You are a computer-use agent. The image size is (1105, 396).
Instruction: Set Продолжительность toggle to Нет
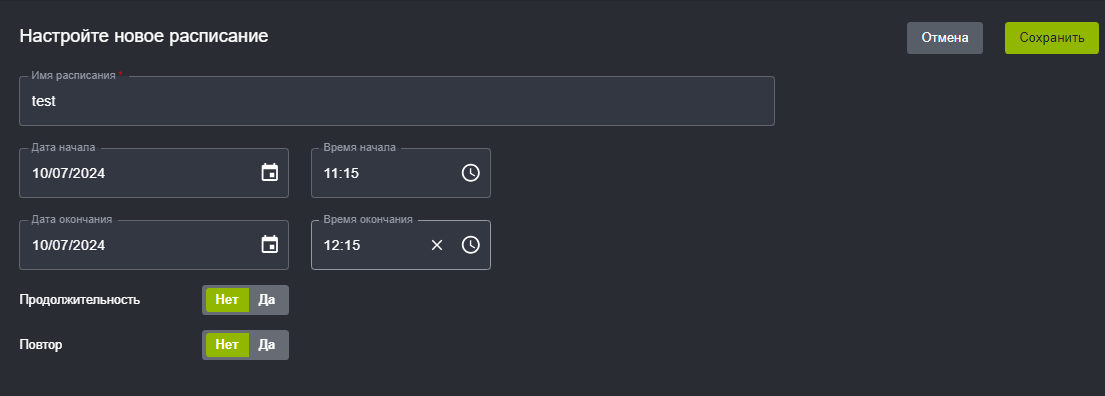coord(227,299)
